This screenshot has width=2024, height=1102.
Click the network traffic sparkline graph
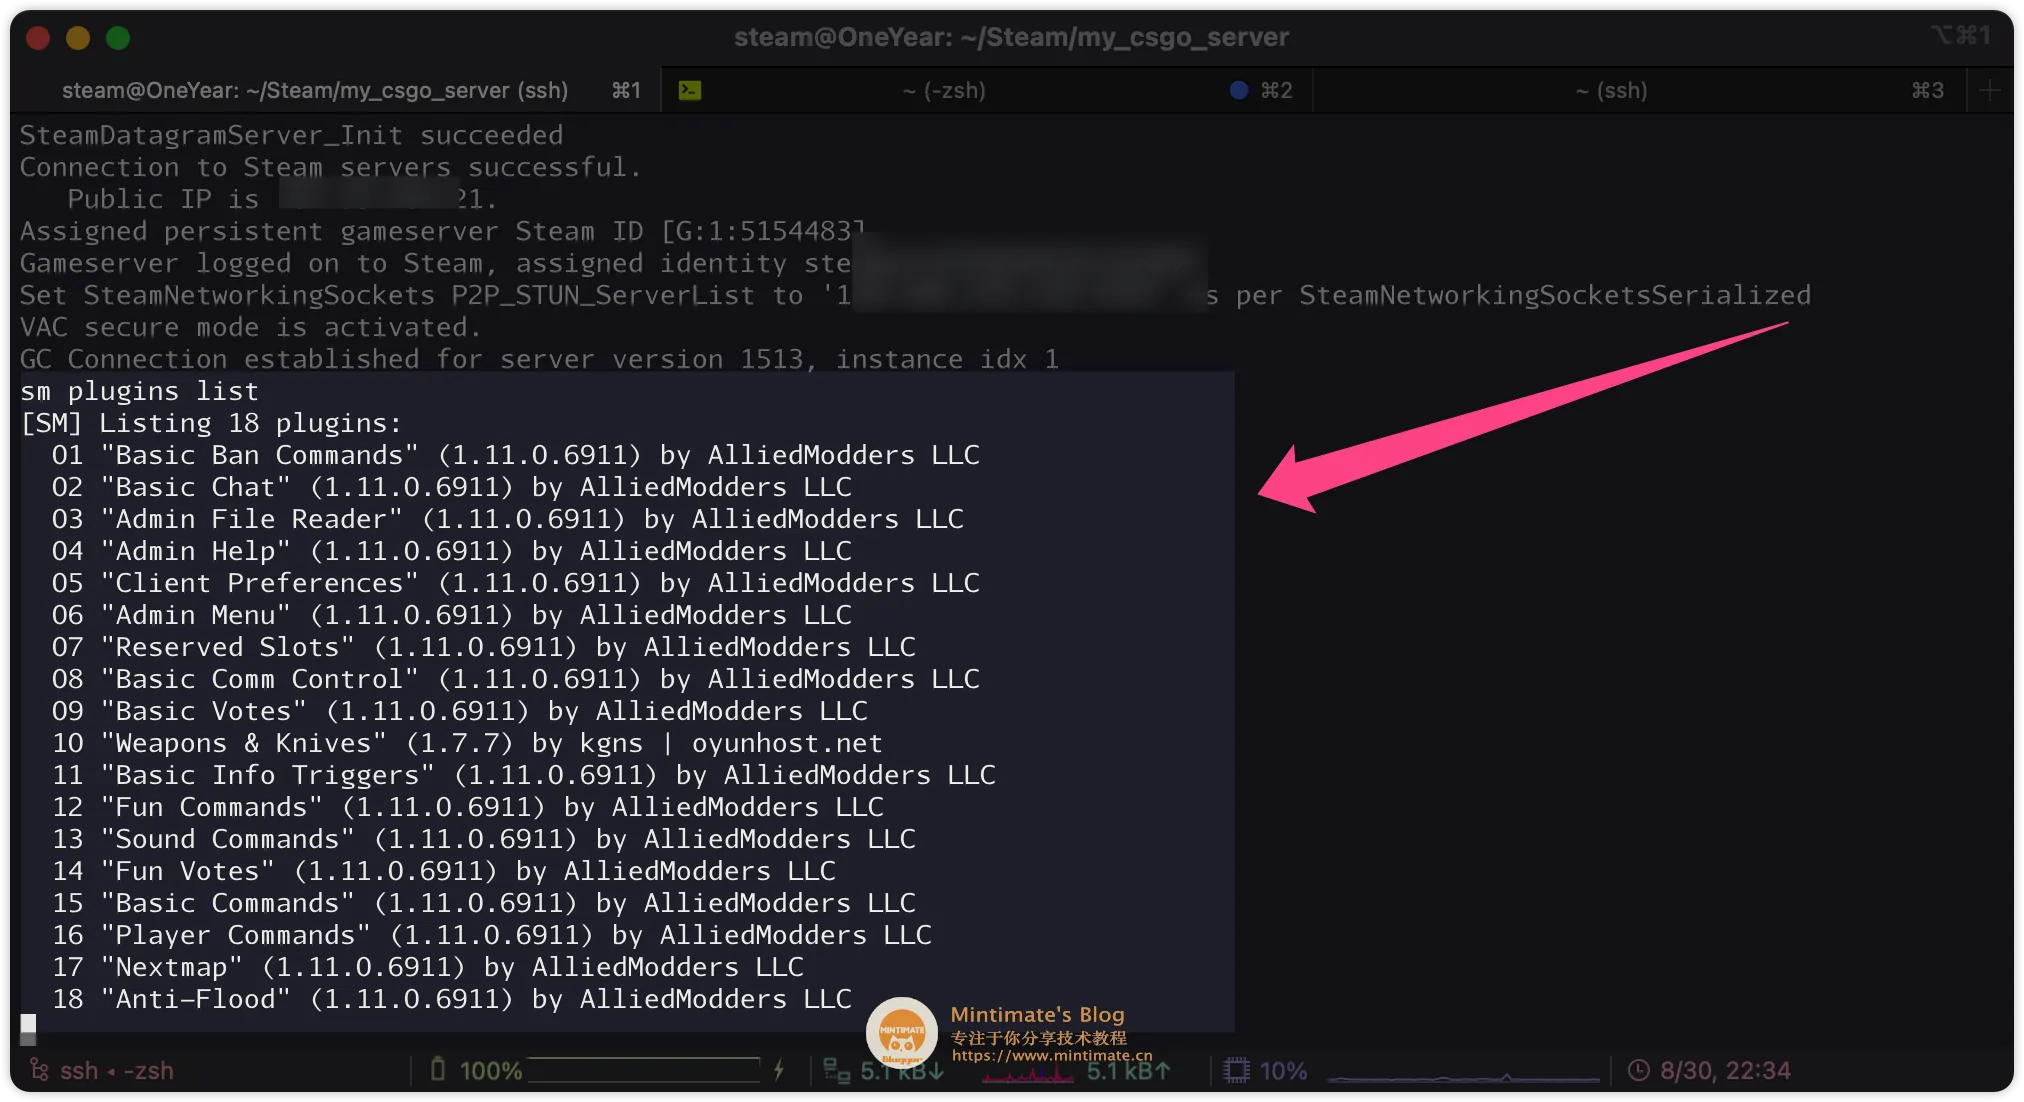click(1027, 1075)
